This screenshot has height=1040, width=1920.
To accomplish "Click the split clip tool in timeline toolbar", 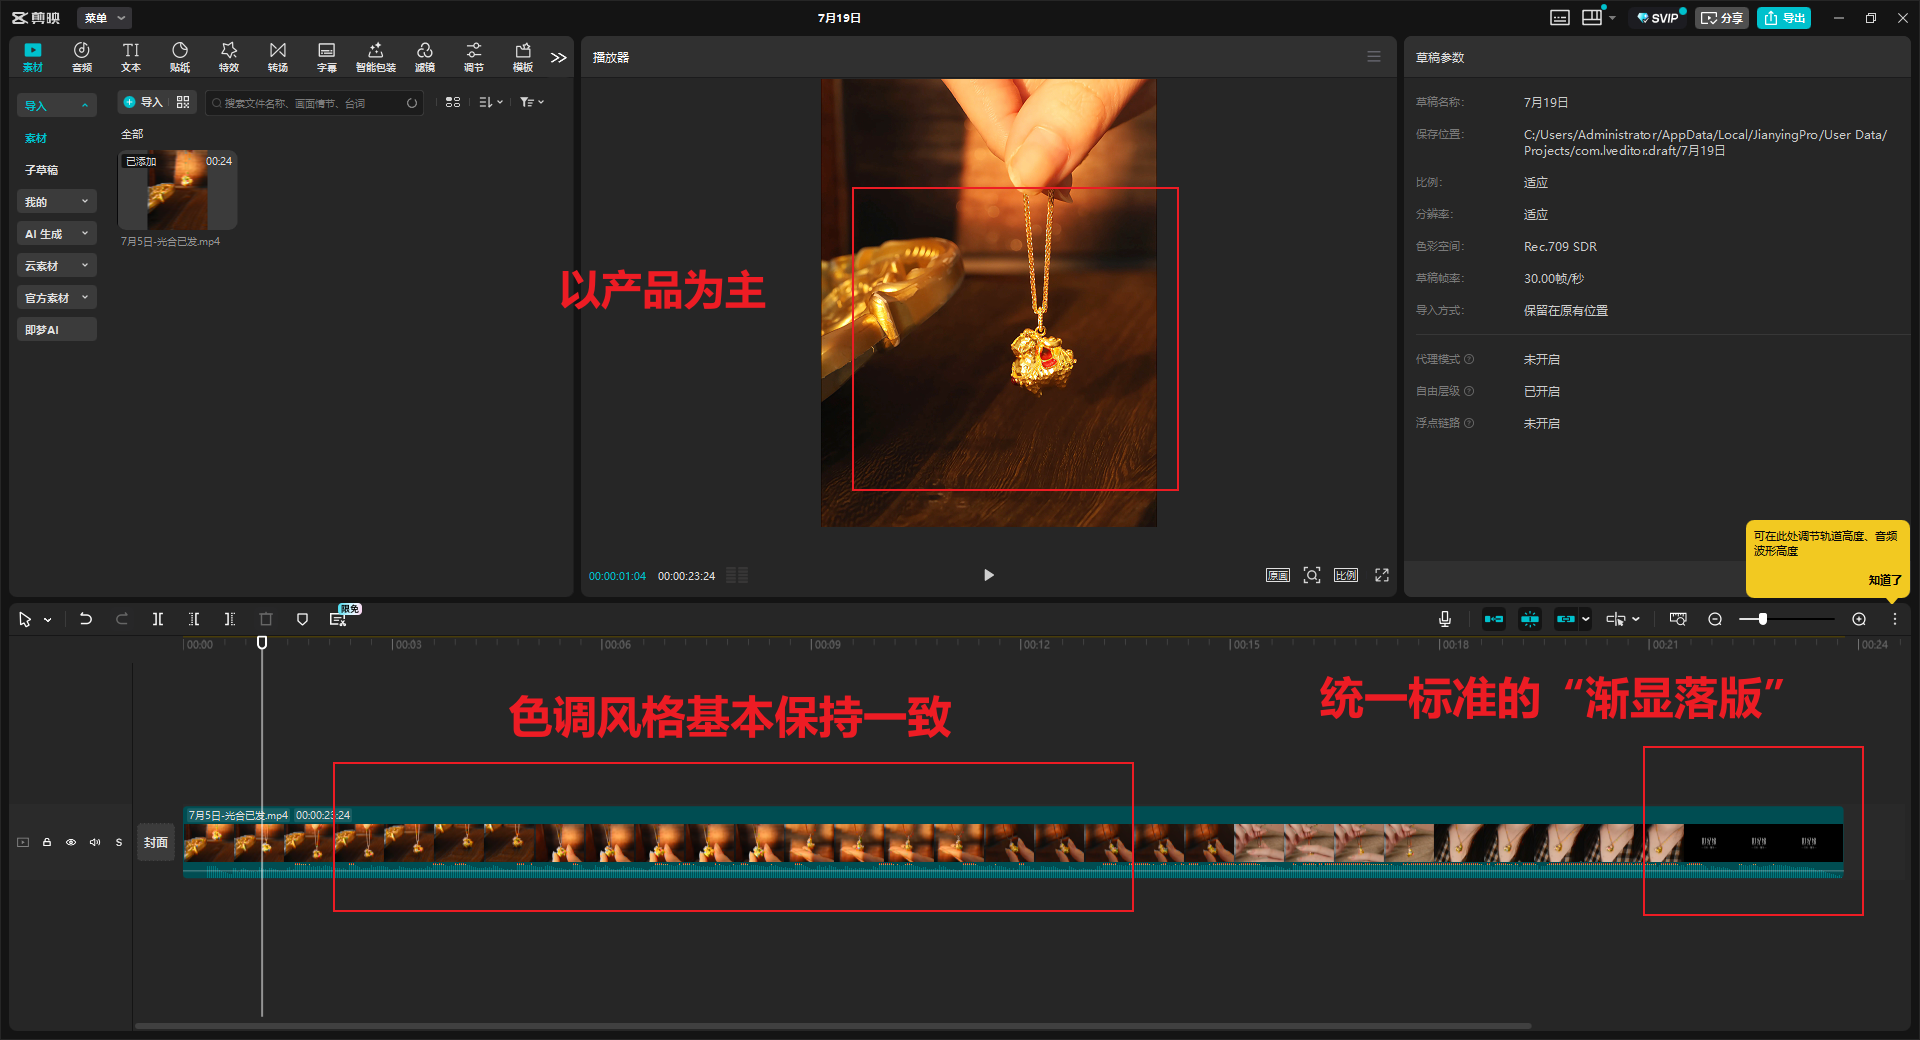I will pos(158,619).
